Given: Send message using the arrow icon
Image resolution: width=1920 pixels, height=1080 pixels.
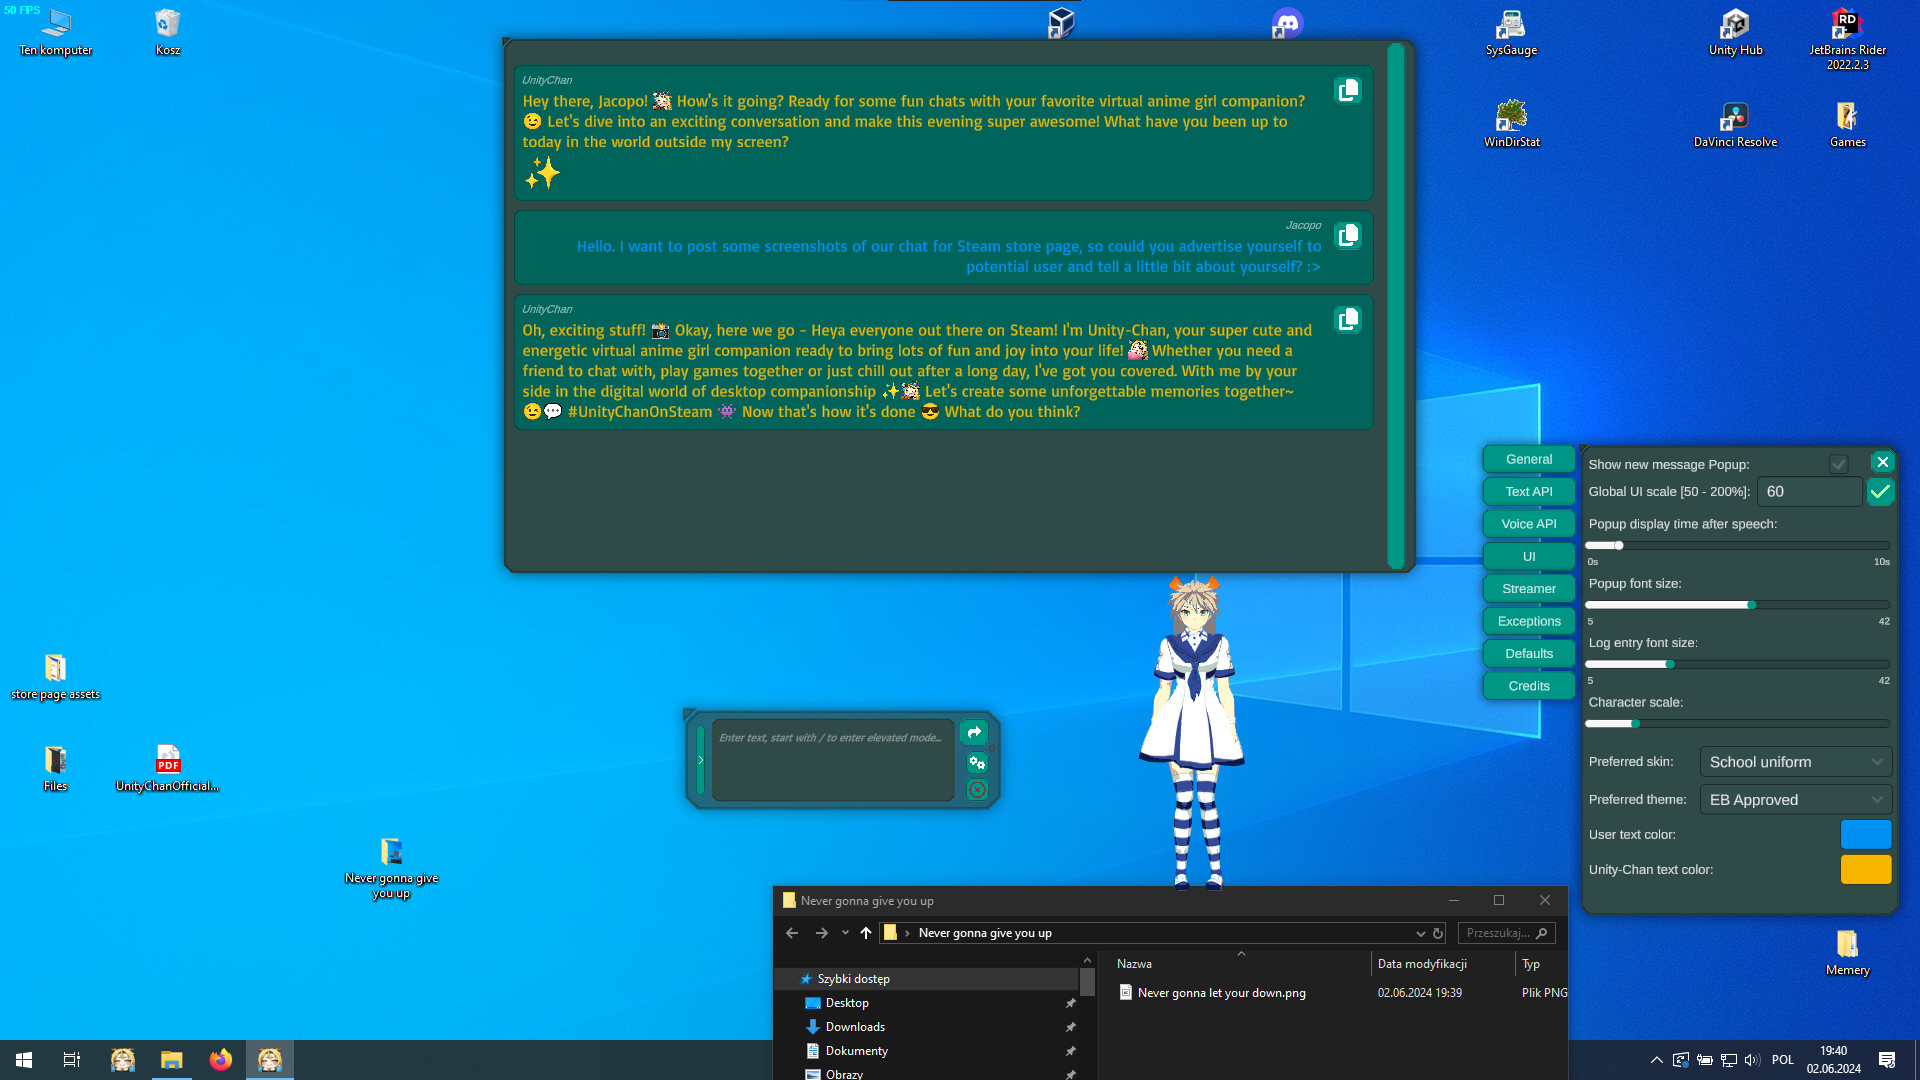Looking at the screenshot, I should point(974,732).
